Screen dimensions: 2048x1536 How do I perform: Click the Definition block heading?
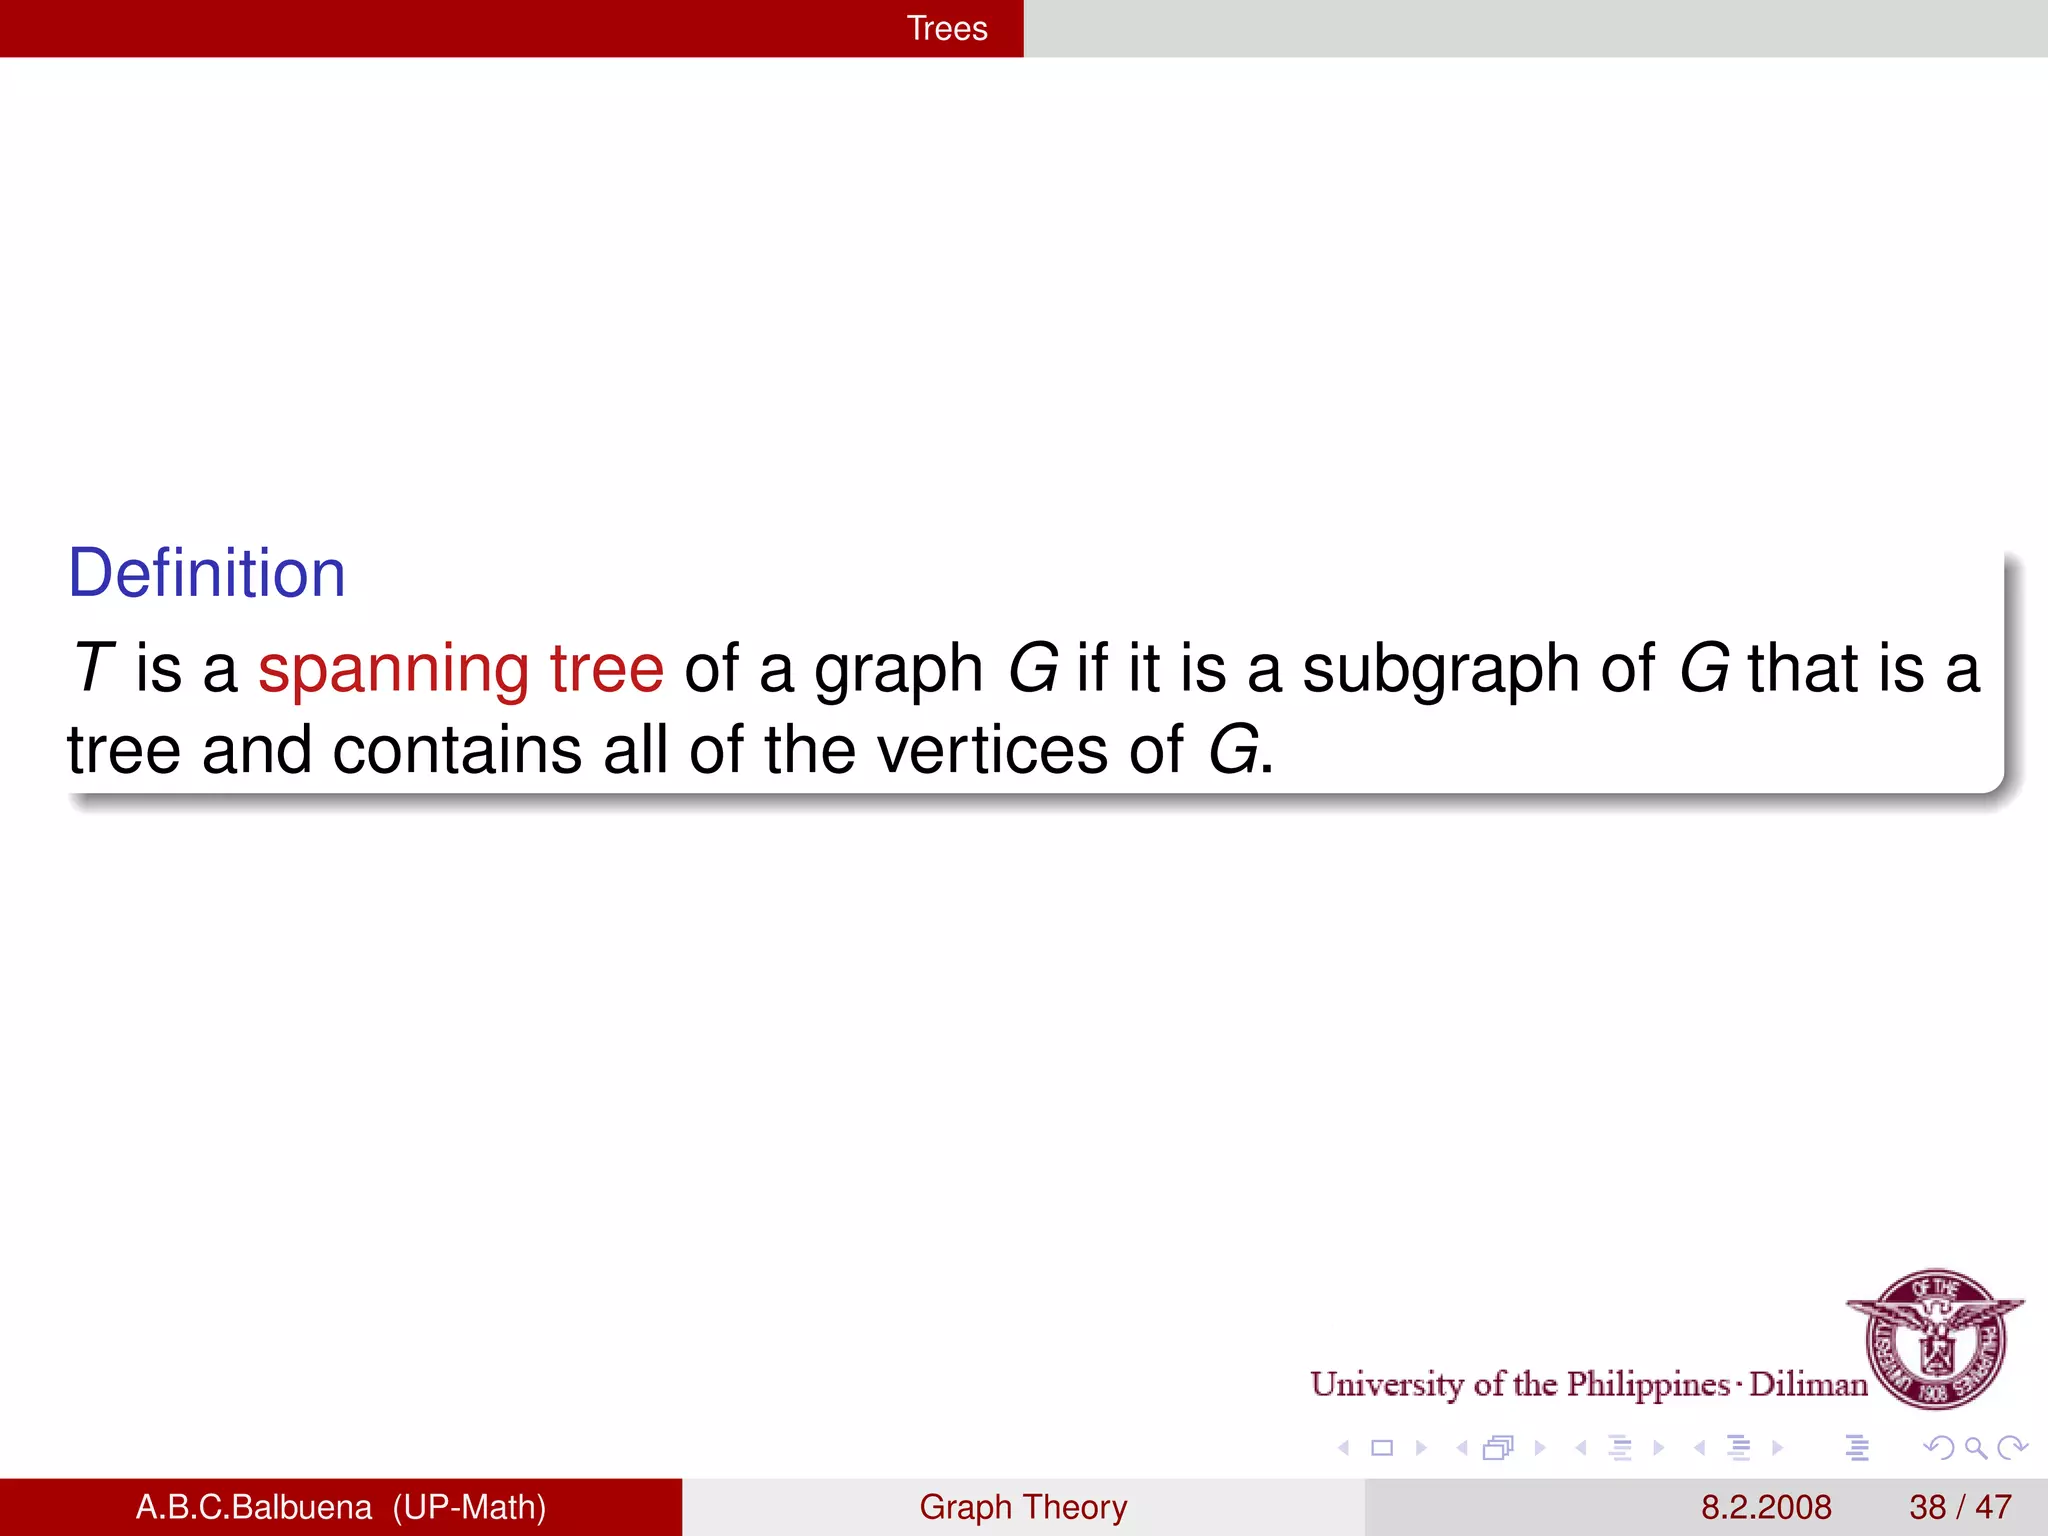click(x=207, y=573)
